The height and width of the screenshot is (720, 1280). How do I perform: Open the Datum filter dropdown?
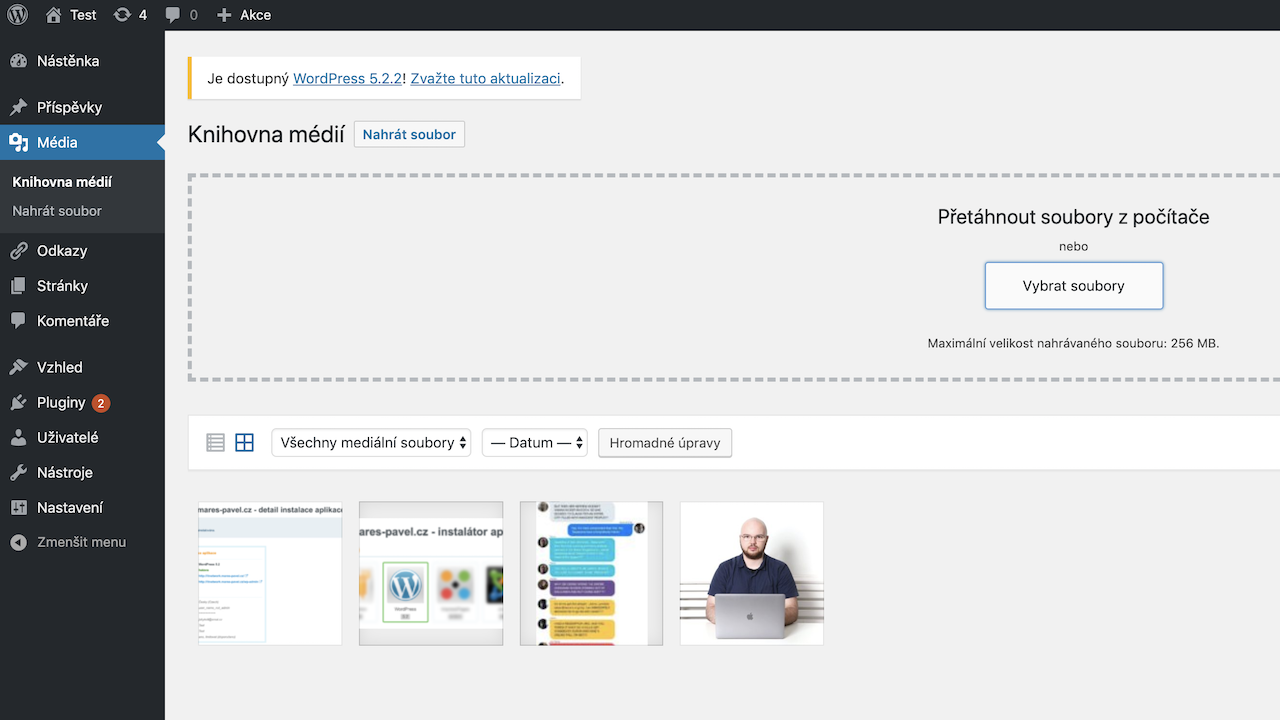click(534, 442)
